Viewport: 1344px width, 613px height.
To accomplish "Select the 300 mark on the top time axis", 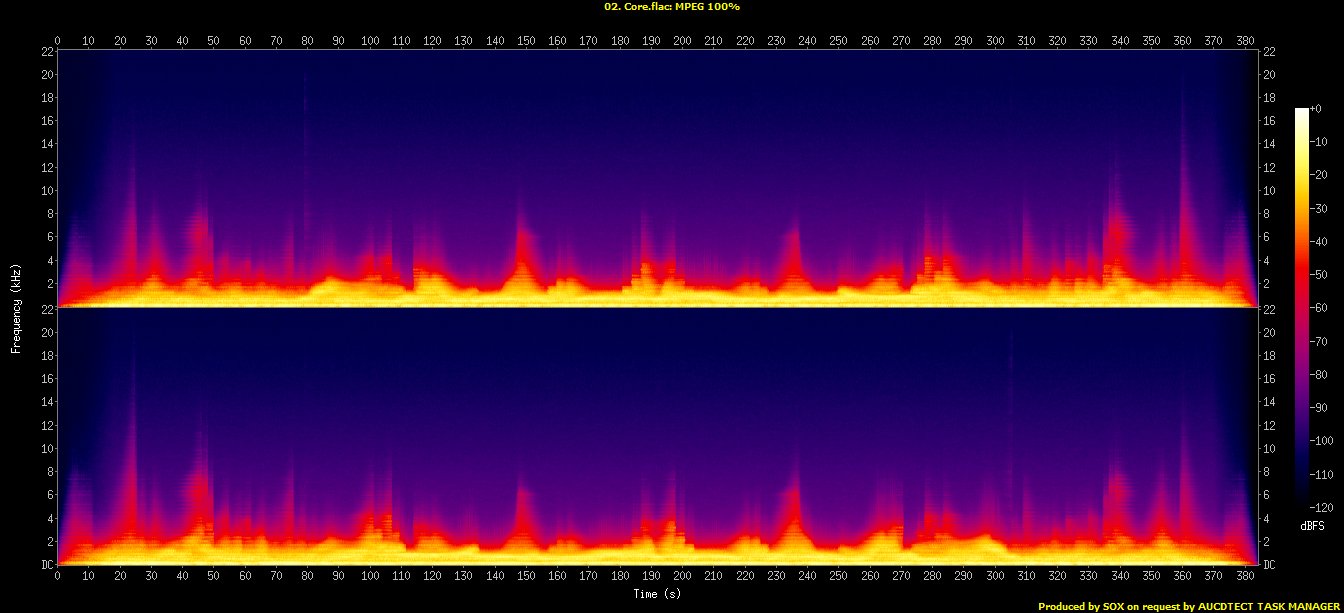I will [995, 40].
